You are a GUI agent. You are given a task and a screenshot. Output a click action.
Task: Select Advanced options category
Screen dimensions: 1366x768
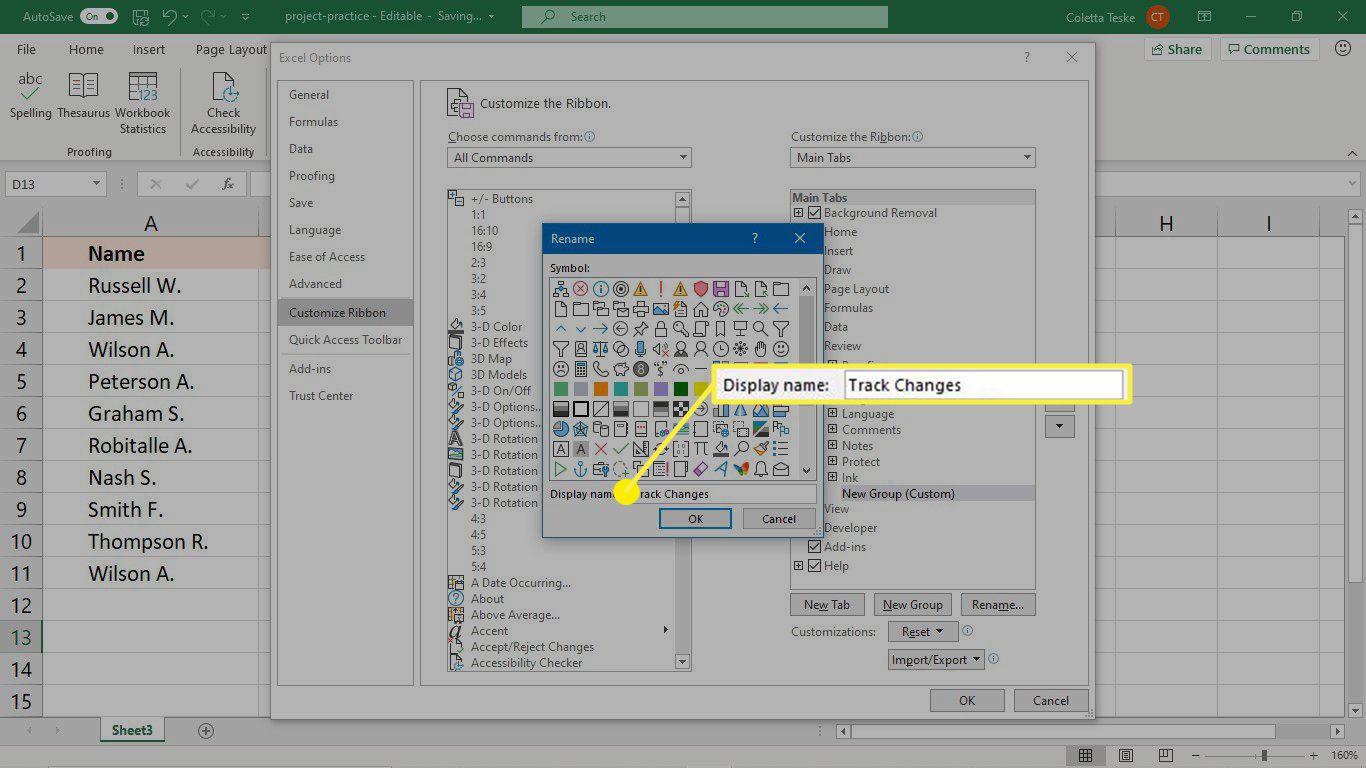click(x=345, y=284)
